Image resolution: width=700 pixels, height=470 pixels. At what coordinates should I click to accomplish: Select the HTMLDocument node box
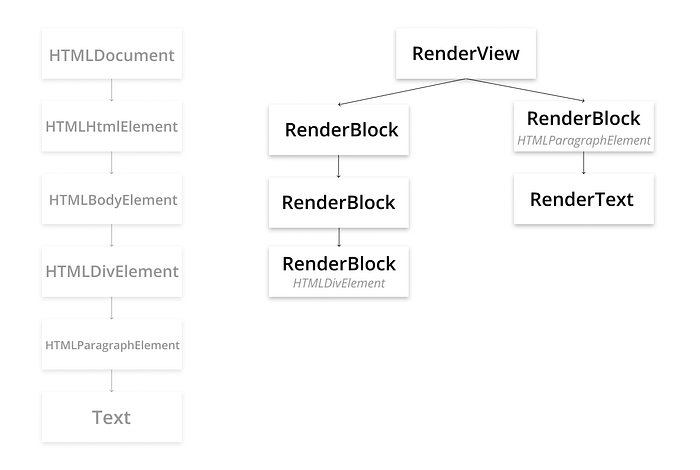112,54
